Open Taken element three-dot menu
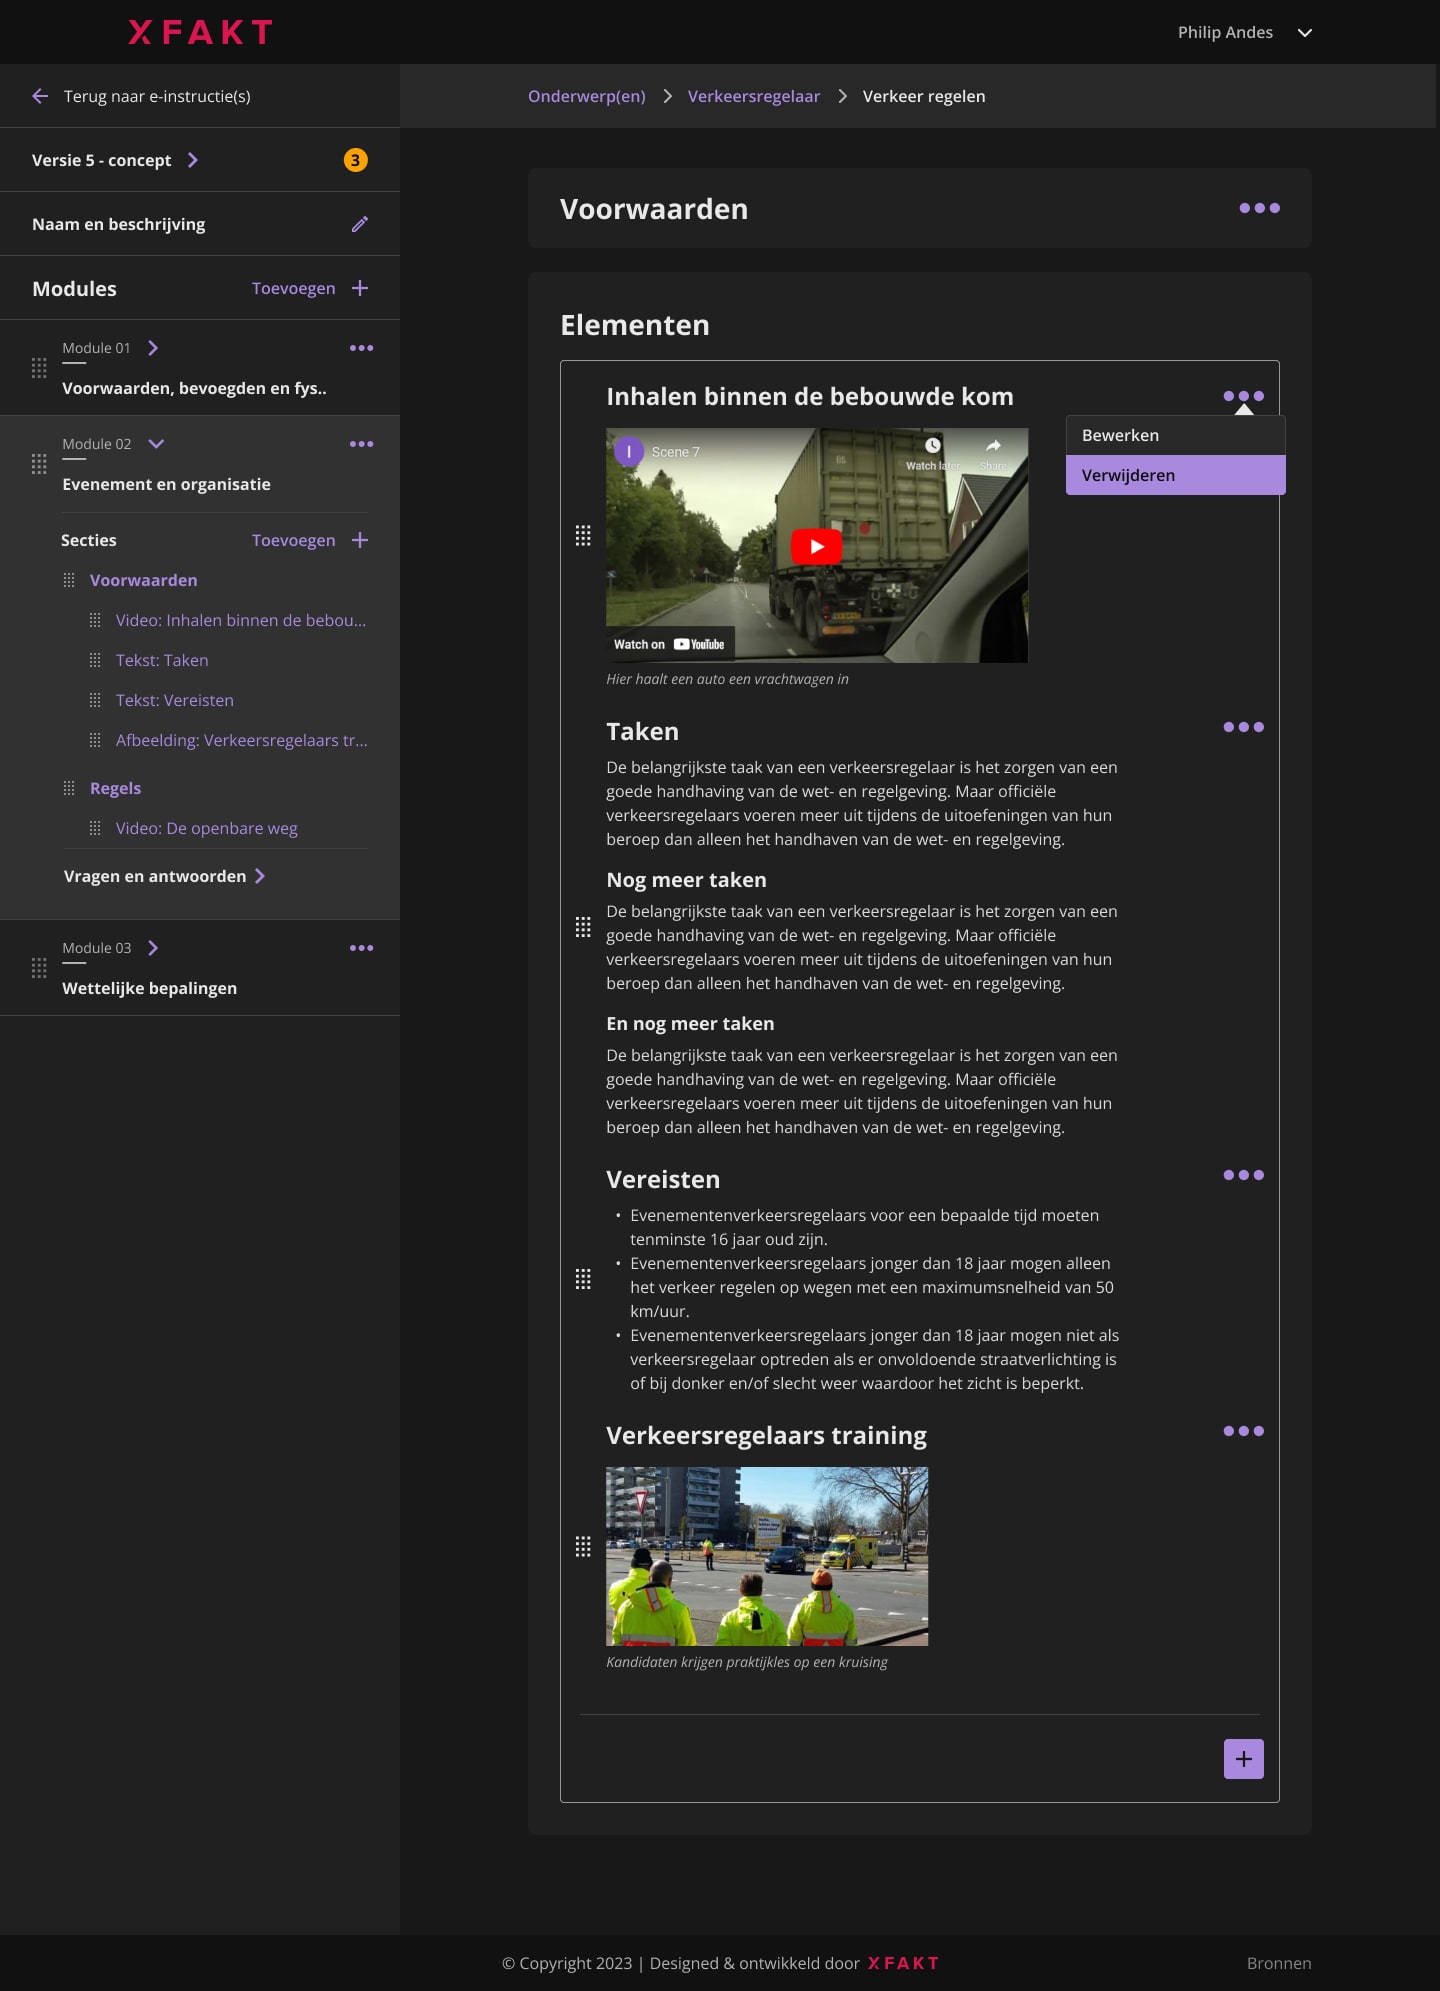 (x=1243, y=727)
